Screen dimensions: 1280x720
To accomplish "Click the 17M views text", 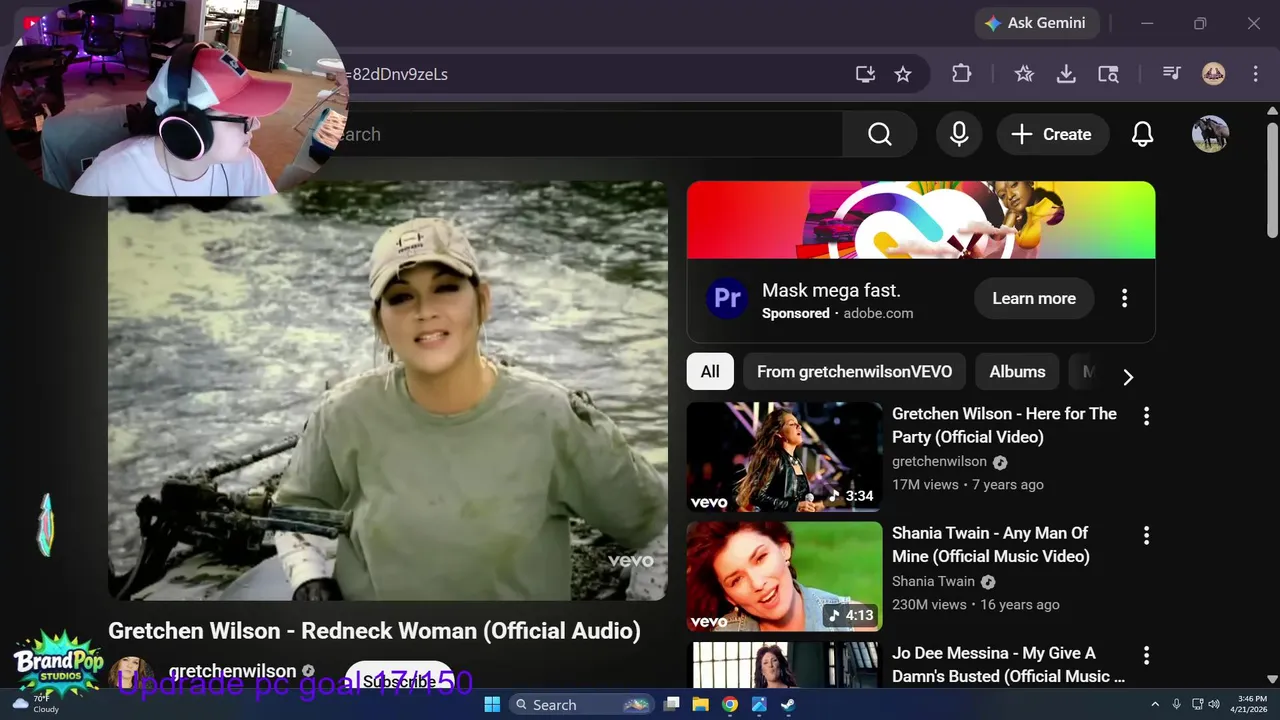I will pyautogui.click(x=925, y=485).
